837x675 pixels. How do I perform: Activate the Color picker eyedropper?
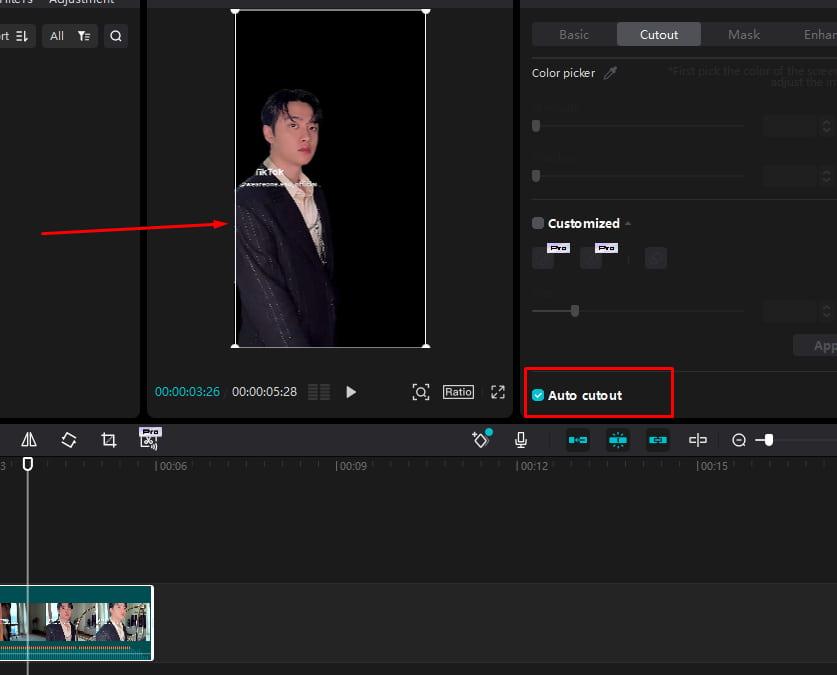click(610, 72)
